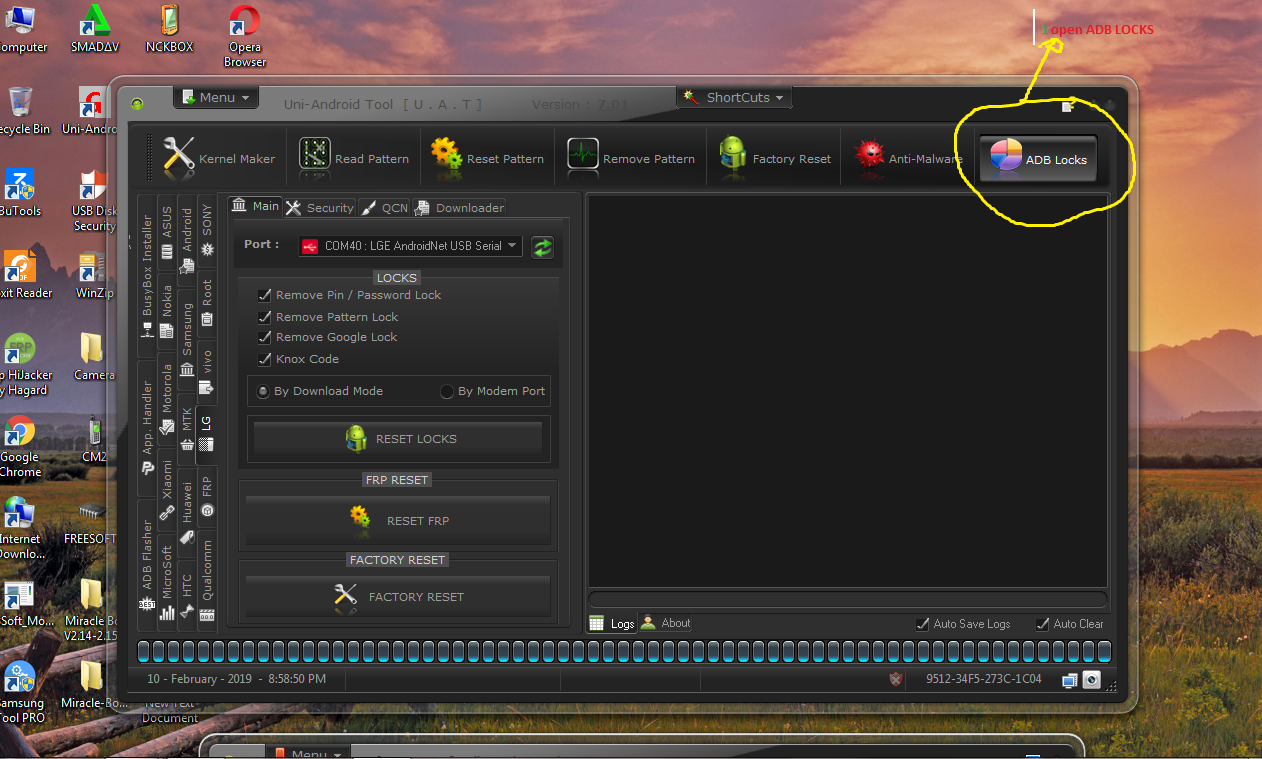Click the RESET LOCKS button

tap(398, 439)
